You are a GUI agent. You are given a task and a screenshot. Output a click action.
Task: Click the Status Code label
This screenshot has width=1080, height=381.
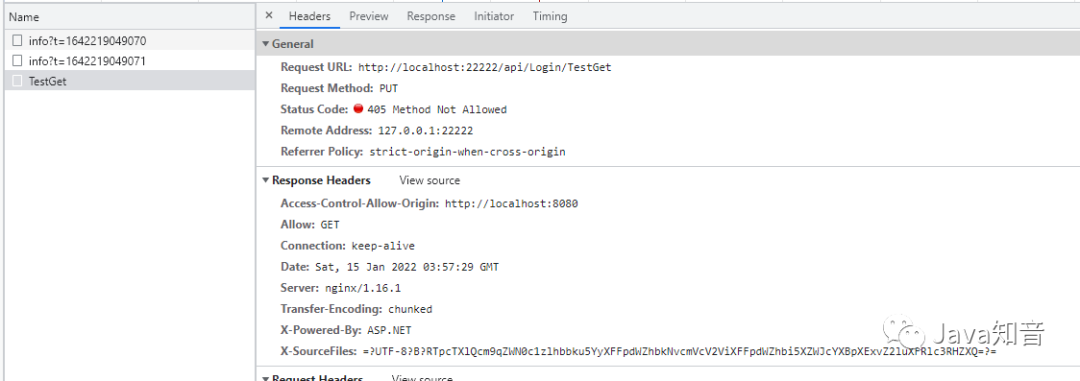click(314, 109)
